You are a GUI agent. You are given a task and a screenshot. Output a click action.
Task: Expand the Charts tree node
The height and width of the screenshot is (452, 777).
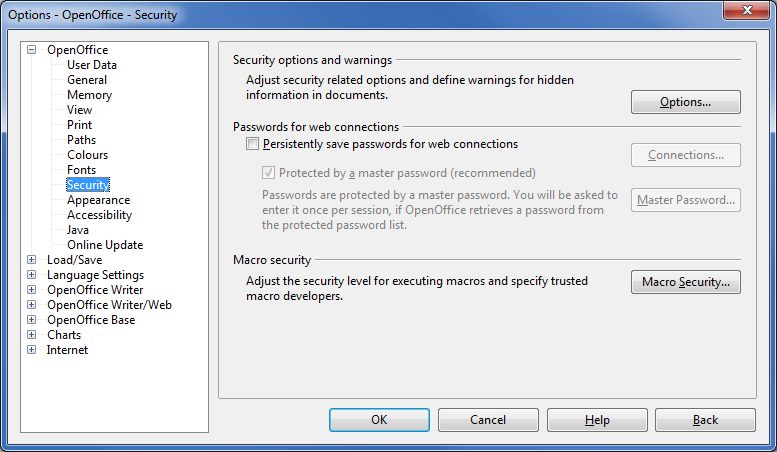32,335
